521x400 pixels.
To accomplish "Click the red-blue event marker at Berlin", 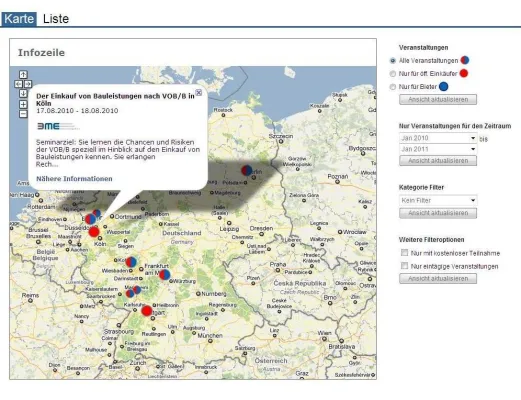I will pos(247,170).
